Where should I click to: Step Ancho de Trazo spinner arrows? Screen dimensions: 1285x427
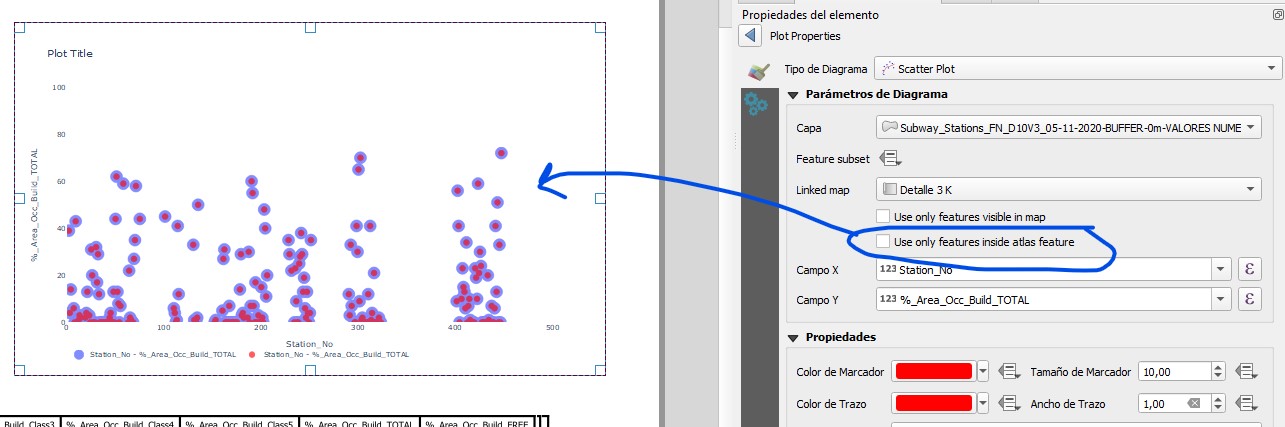tap(1218, 404)
